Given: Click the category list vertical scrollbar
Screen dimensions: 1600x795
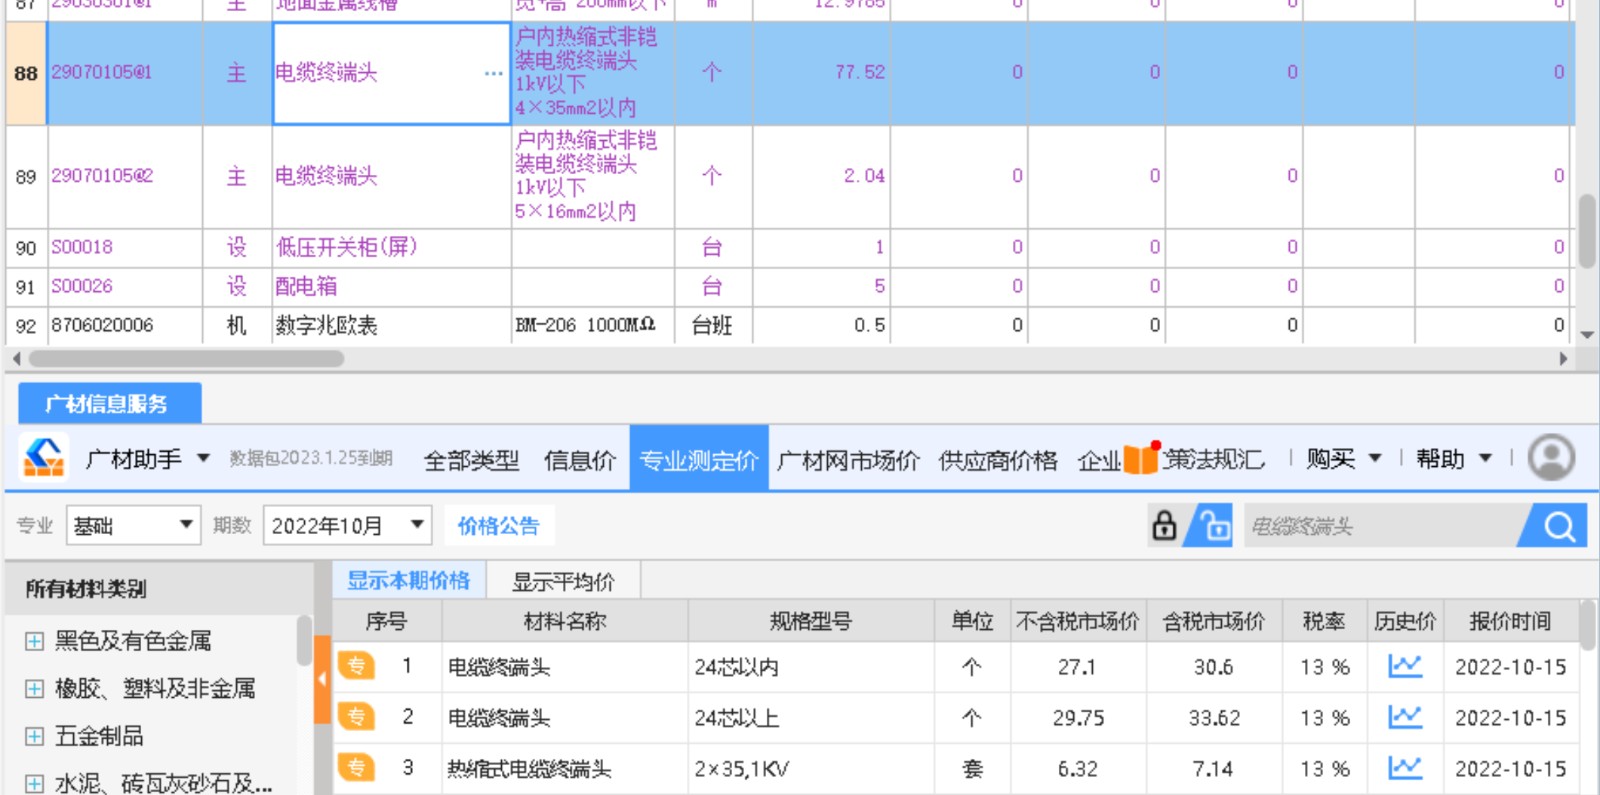Looking at the screenshot, I should [x=304, y=642].
